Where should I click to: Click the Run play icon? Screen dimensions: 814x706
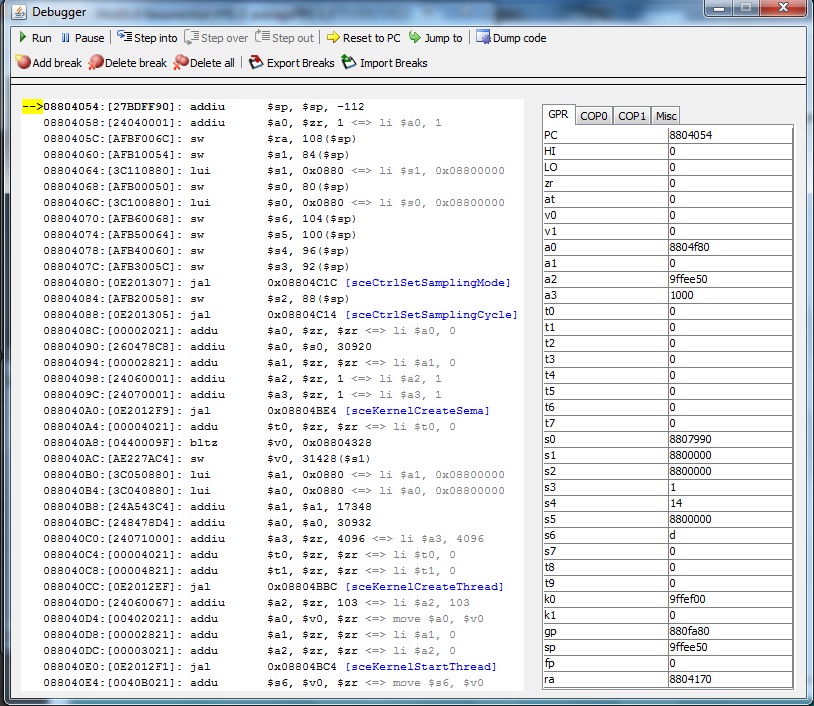click(23, 38)
